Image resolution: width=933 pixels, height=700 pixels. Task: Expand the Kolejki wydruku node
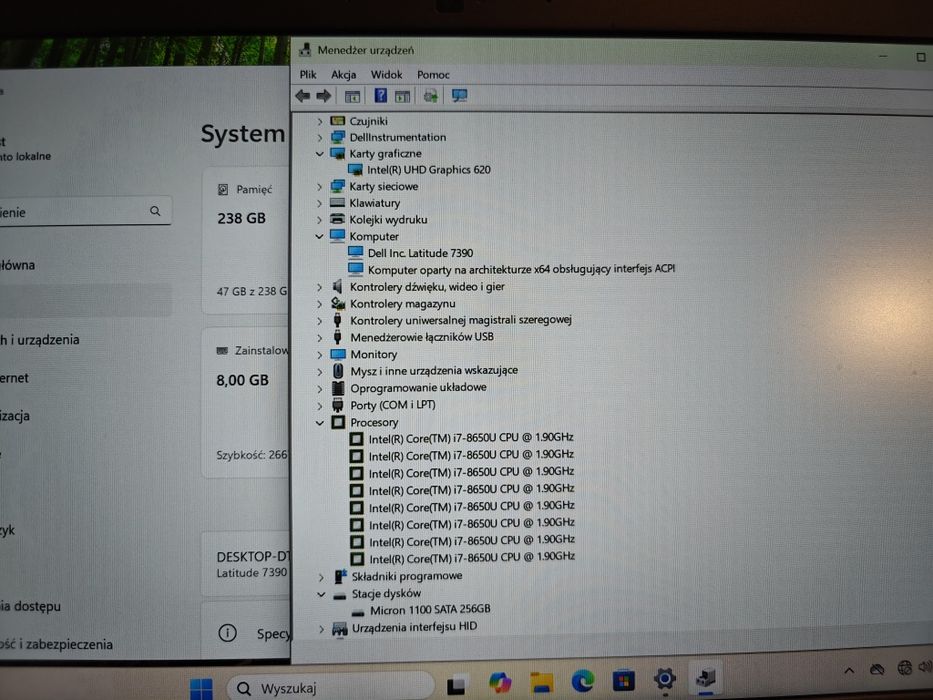pyautogui.click(x=320, y=220)
